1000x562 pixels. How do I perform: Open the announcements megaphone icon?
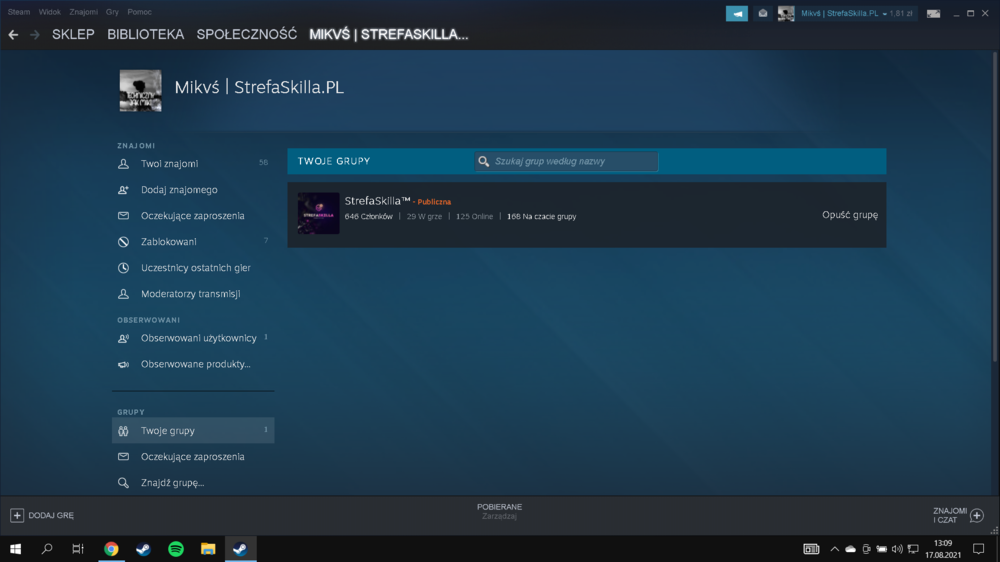click(737, 13)
